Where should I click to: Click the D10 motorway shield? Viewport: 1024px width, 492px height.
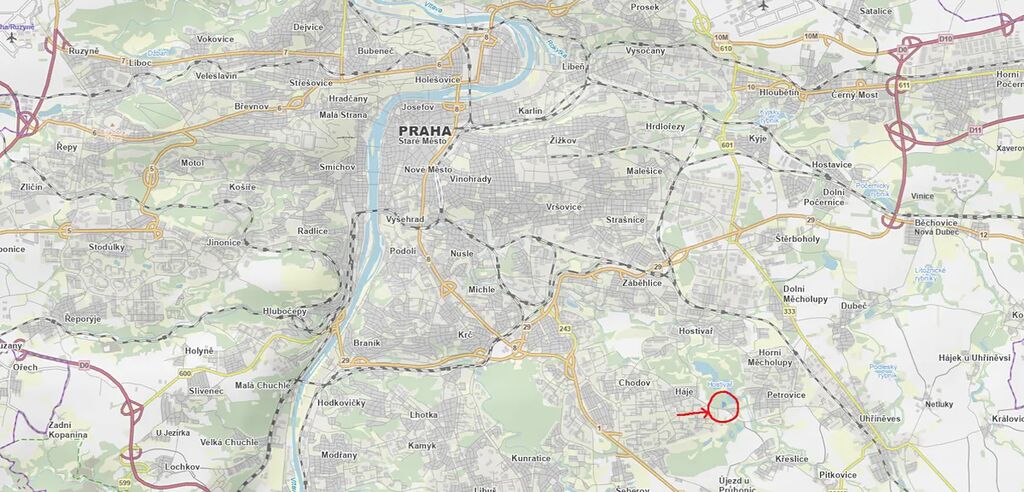click(946, 39)
